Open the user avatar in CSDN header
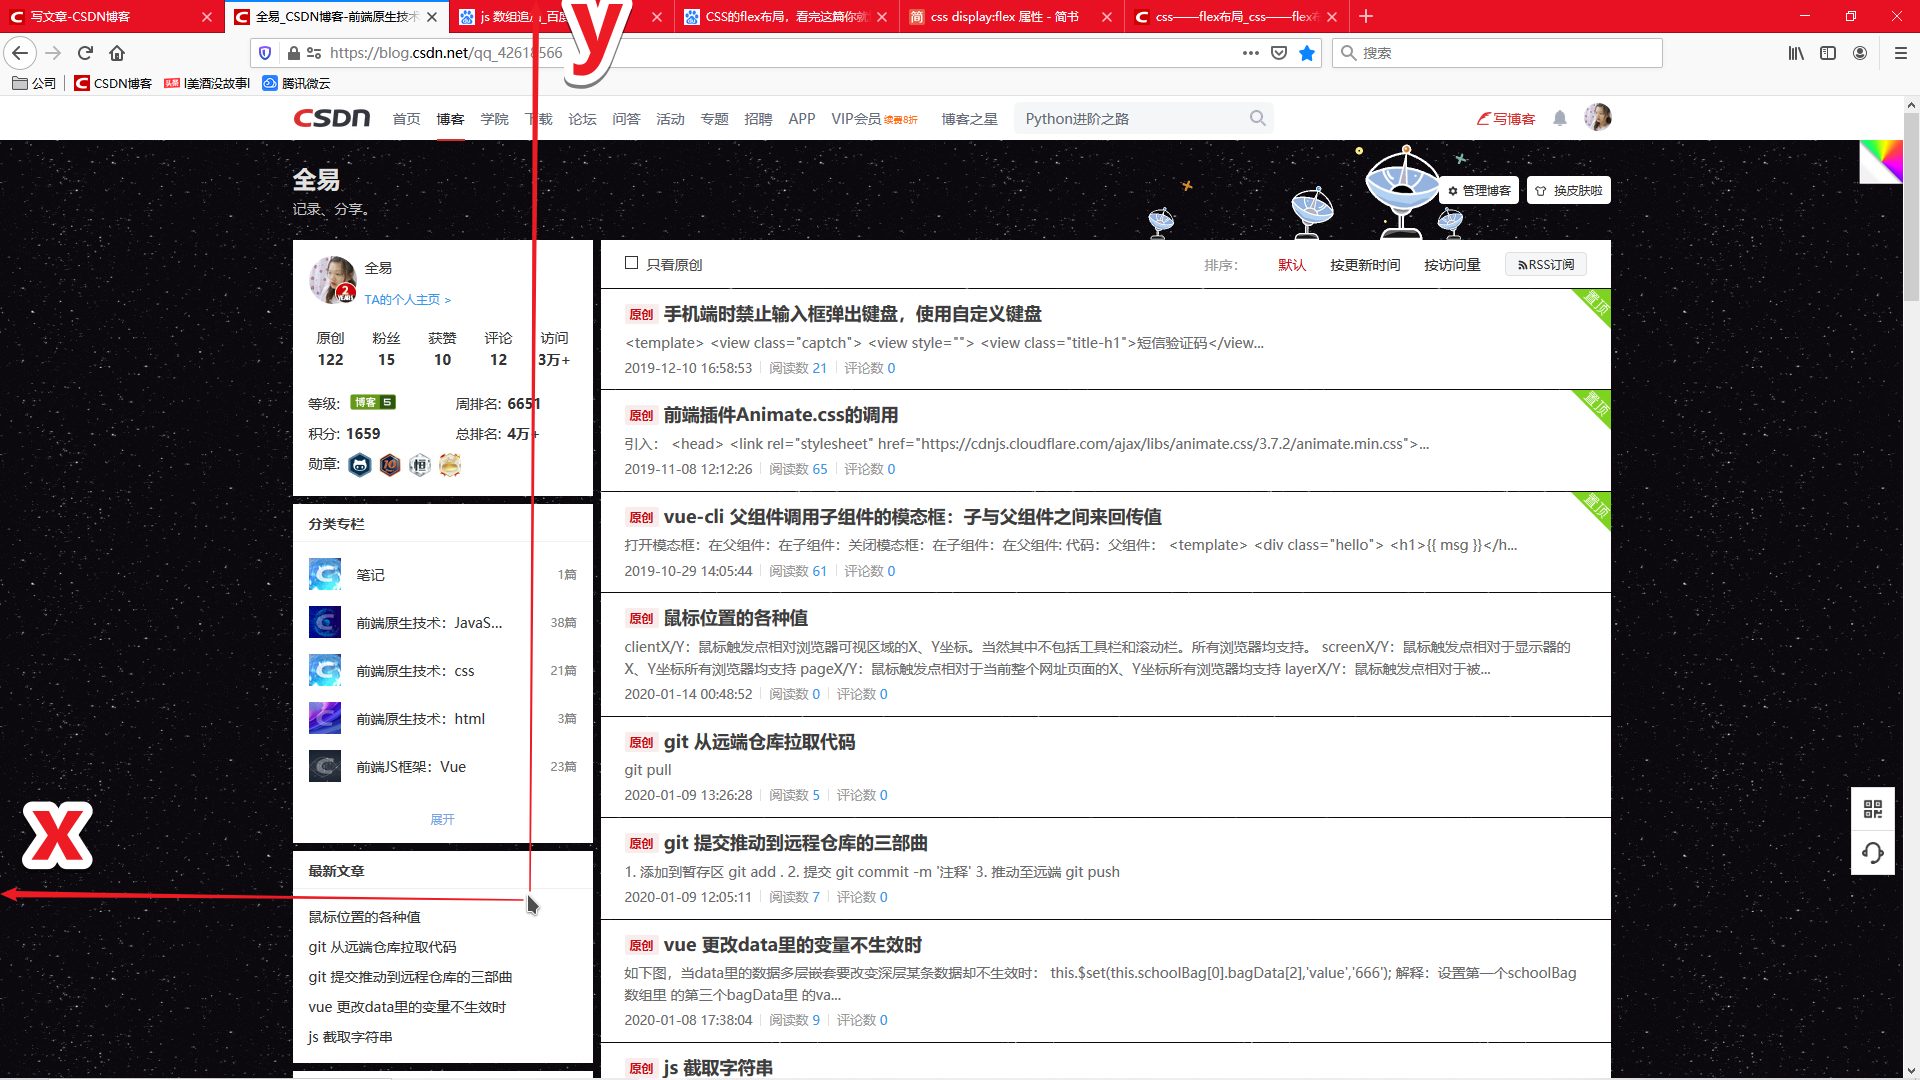 [x=1598, y=117]
